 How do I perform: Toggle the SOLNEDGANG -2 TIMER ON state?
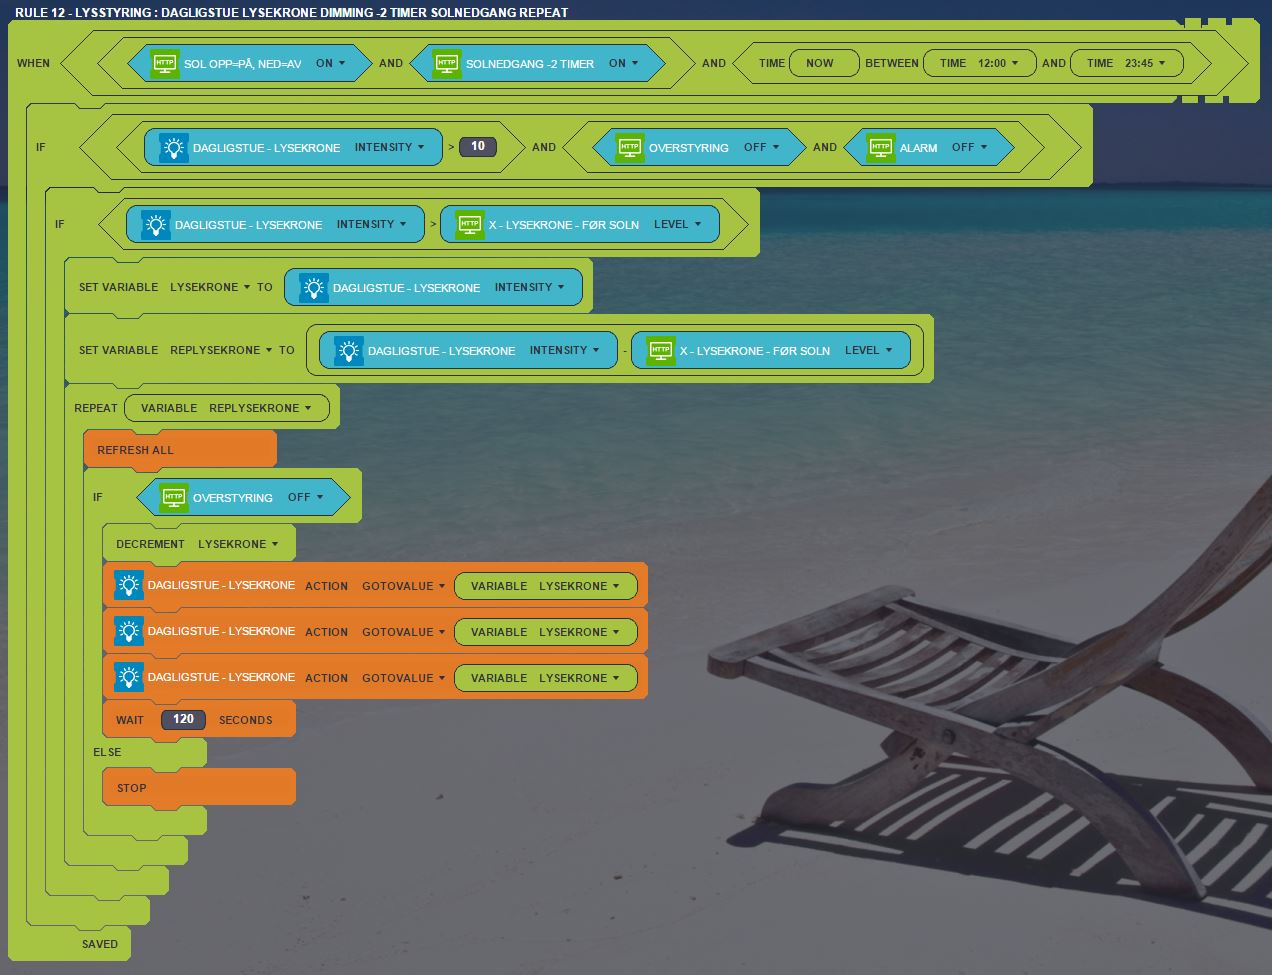623,63
